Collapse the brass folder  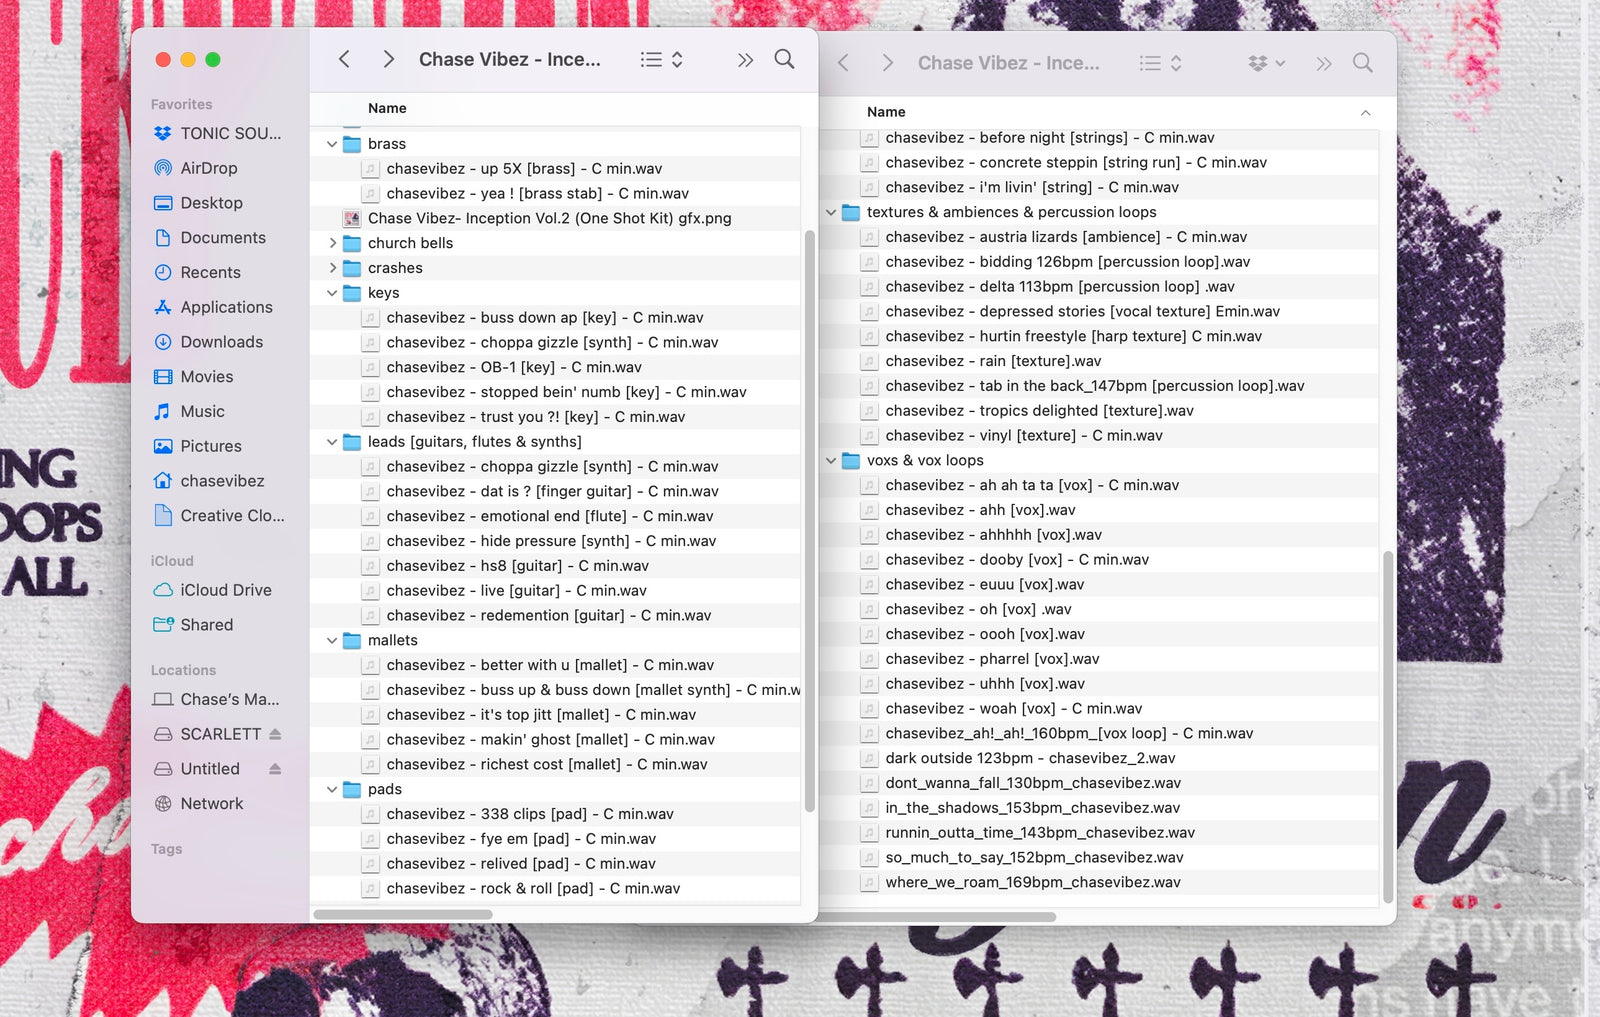pyautogui.click(x=332, y=144)
